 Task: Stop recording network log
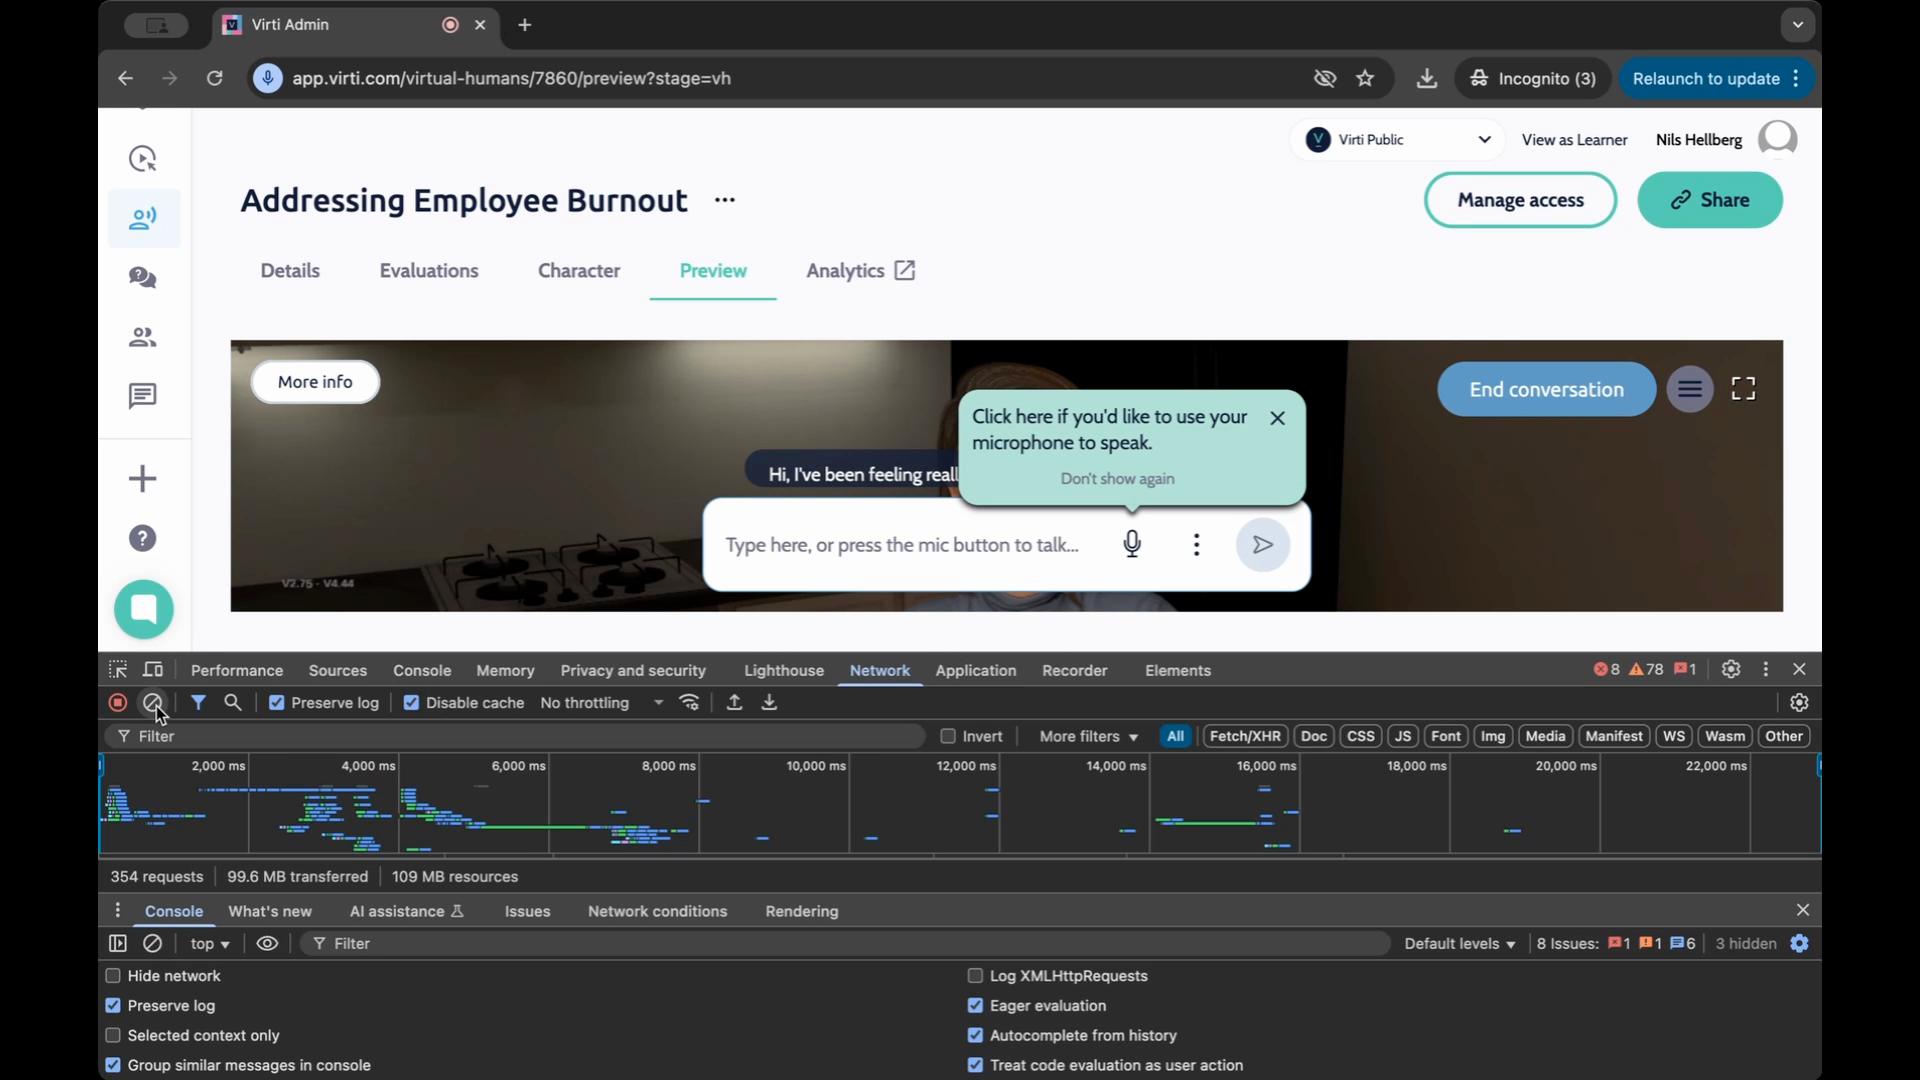[x=118, y=703]
